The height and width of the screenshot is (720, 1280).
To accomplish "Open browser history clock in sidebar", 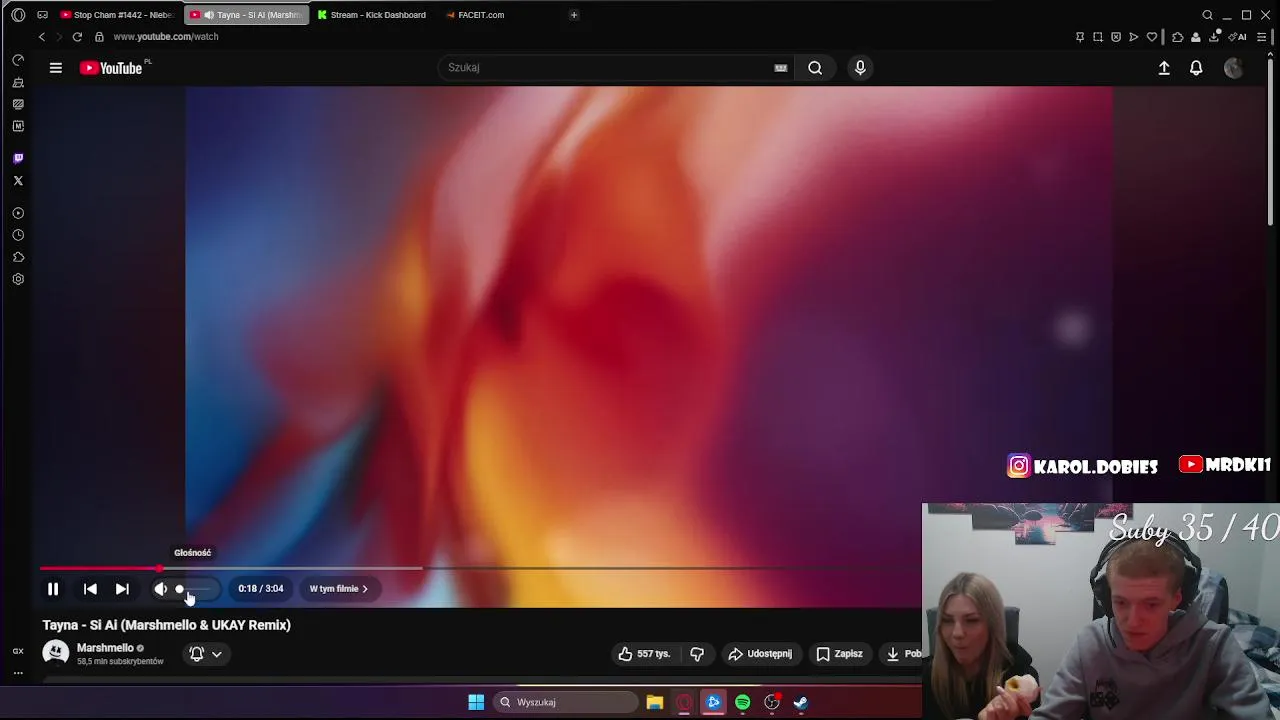I will tap(18, 235).
